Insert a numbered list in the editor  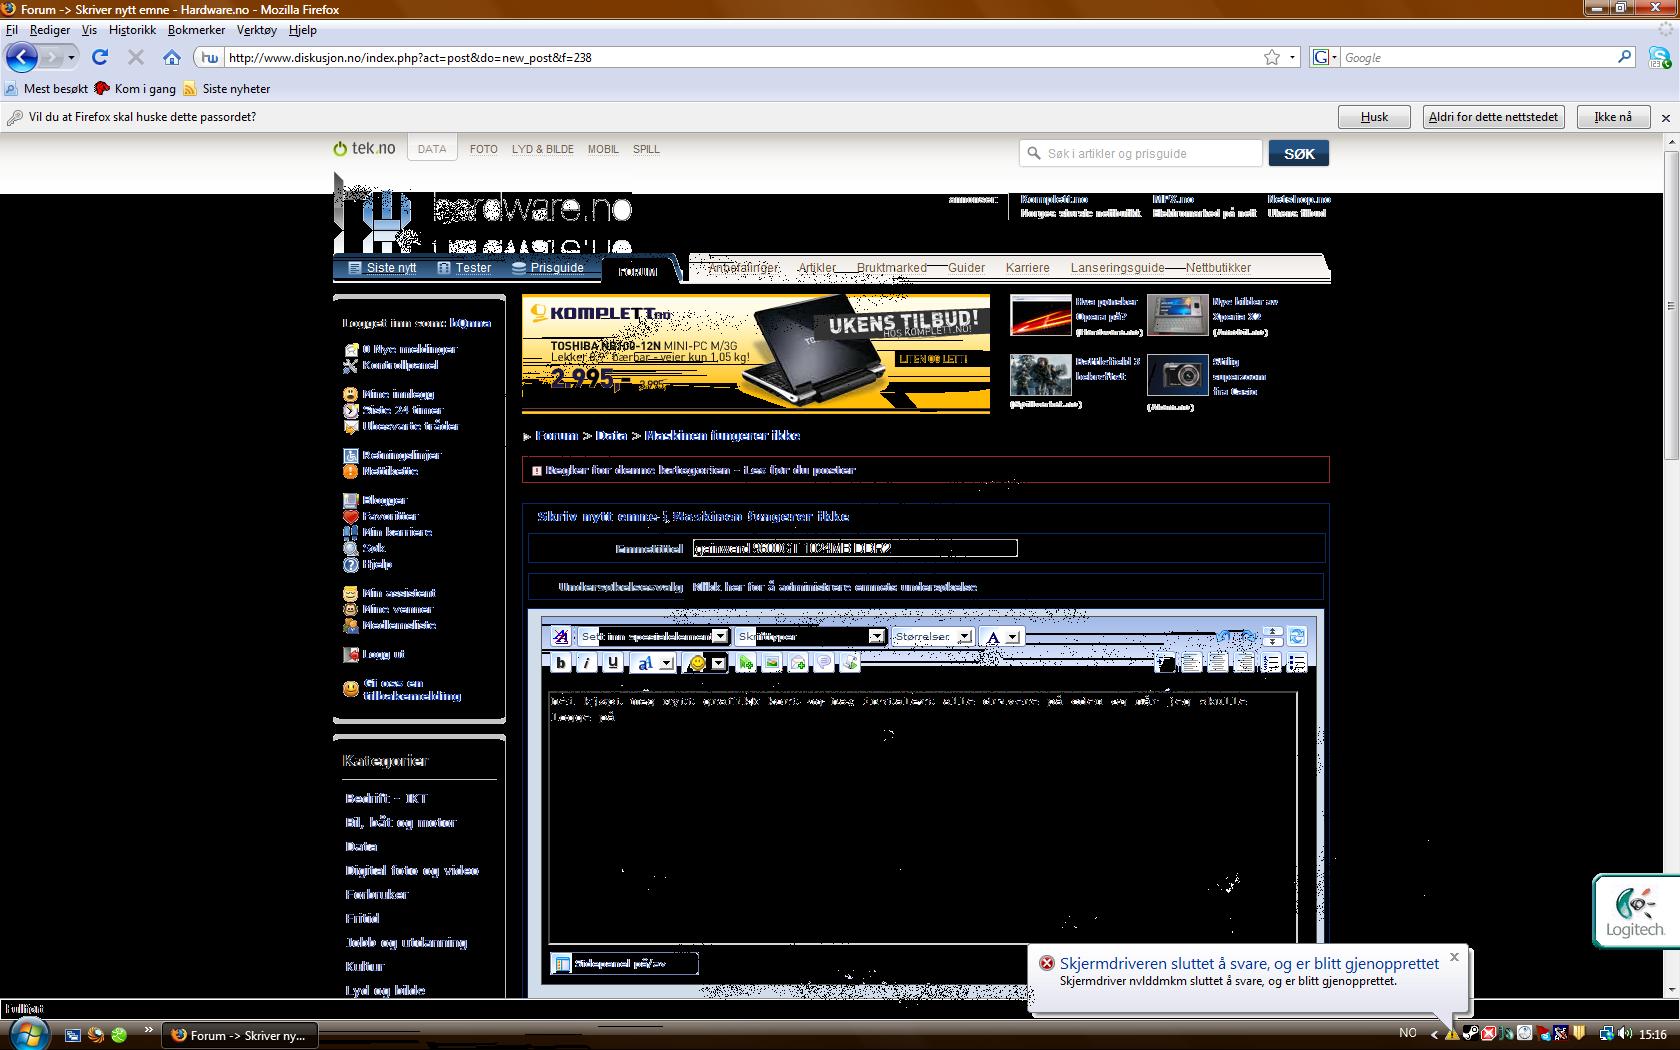(x=1271, y=663)
